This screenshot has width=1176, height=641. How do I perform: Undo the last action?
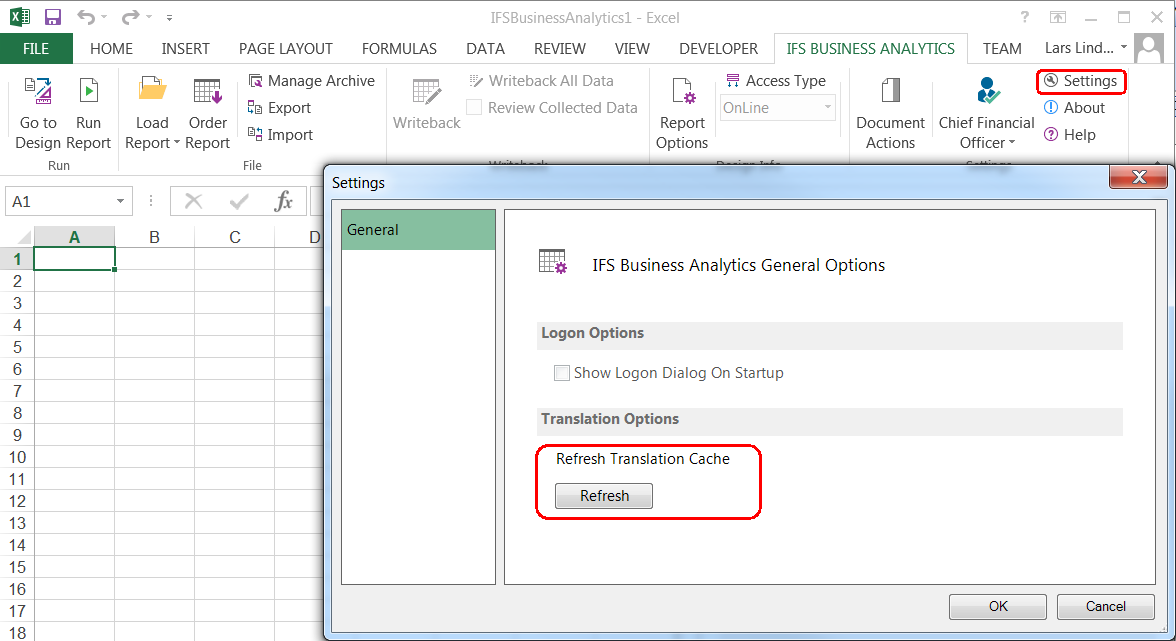tap(86, 17)
